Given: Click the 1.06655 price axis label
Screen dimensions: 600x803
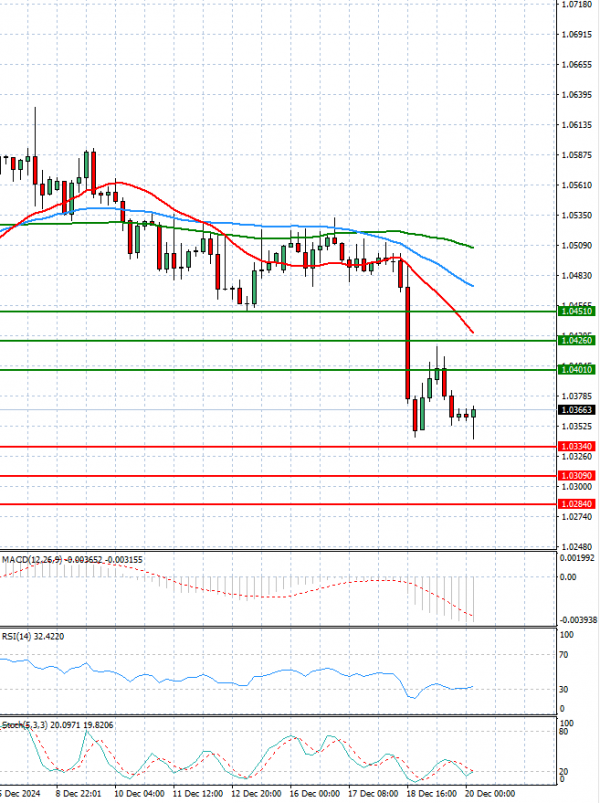Looking at the screenshot, I should pyautogui.click(x=577, y=65).
